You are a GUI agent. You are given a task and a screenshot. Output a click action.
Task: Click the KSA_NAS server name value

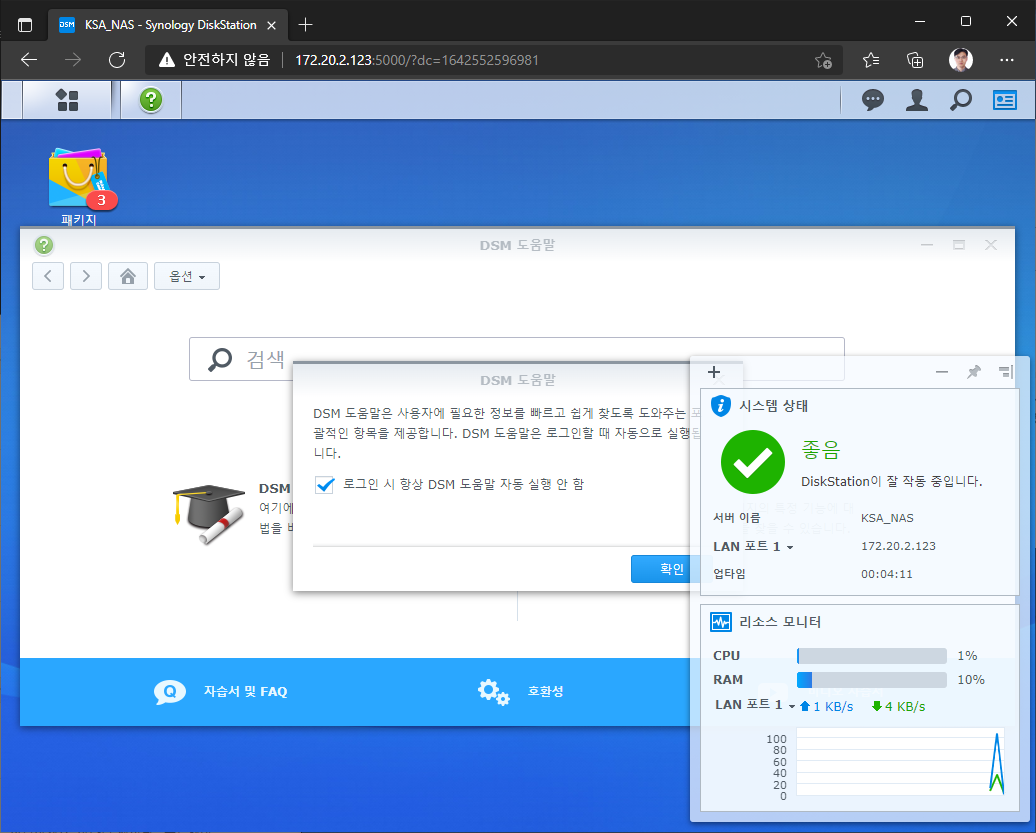tap(887, 518)
